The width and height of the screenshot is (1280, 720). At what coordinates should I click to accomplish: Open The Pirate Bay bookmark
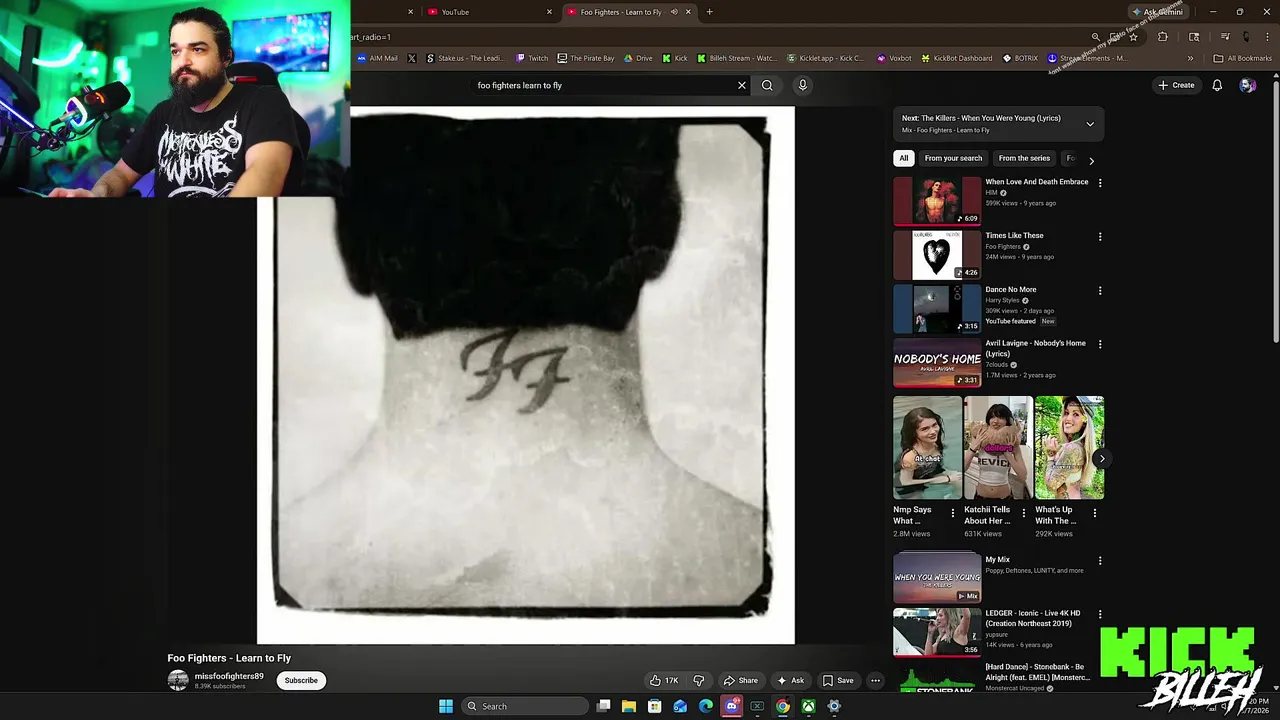tap(586, 58)
